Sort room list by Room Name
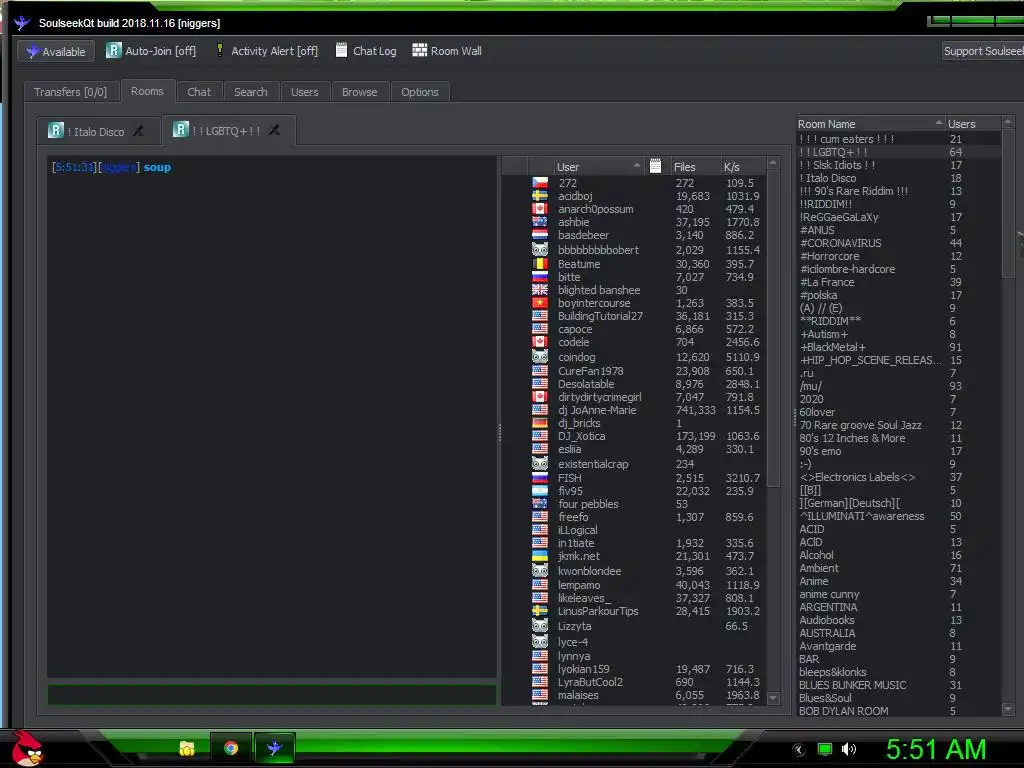Screen dimensions: 1024x768 pos(870,123)
